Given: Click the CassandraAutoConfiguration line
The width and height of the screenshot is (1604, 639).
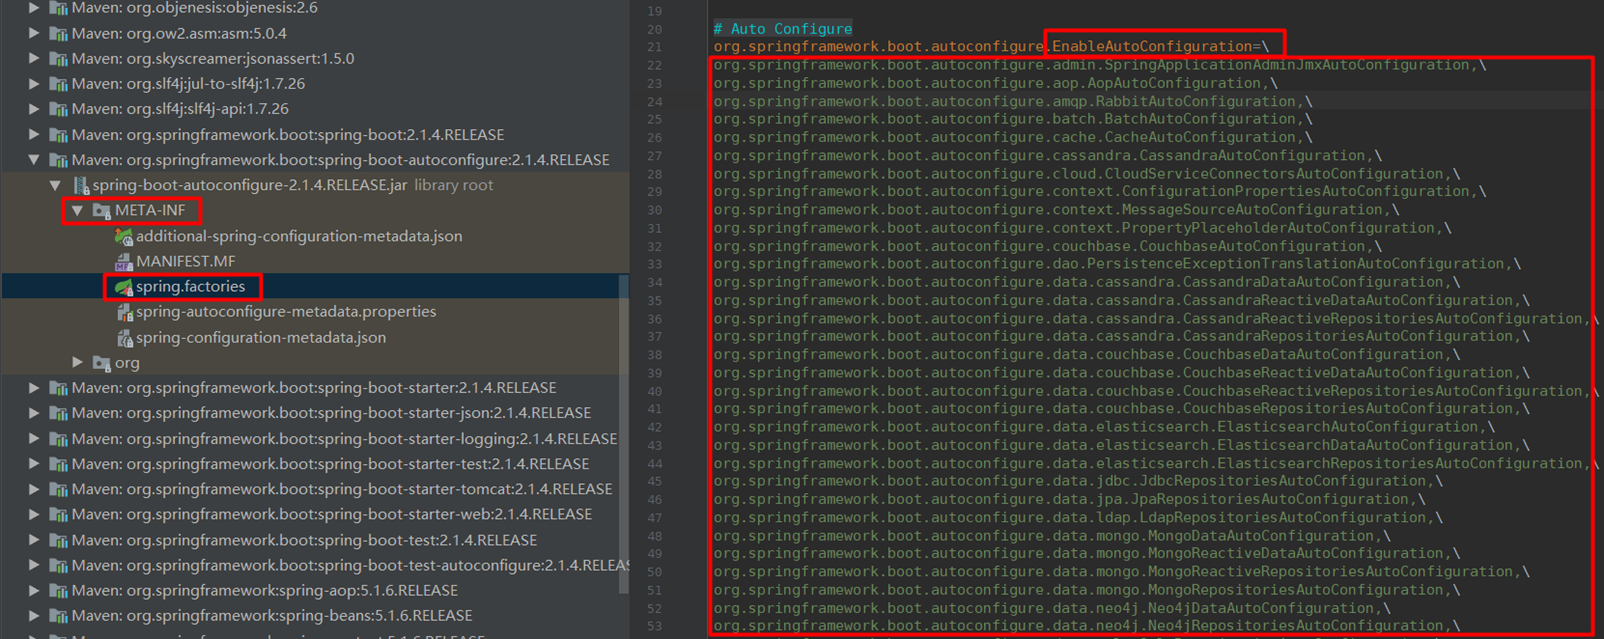Looking at the screenshot, I should click(x=1048, y=155).
